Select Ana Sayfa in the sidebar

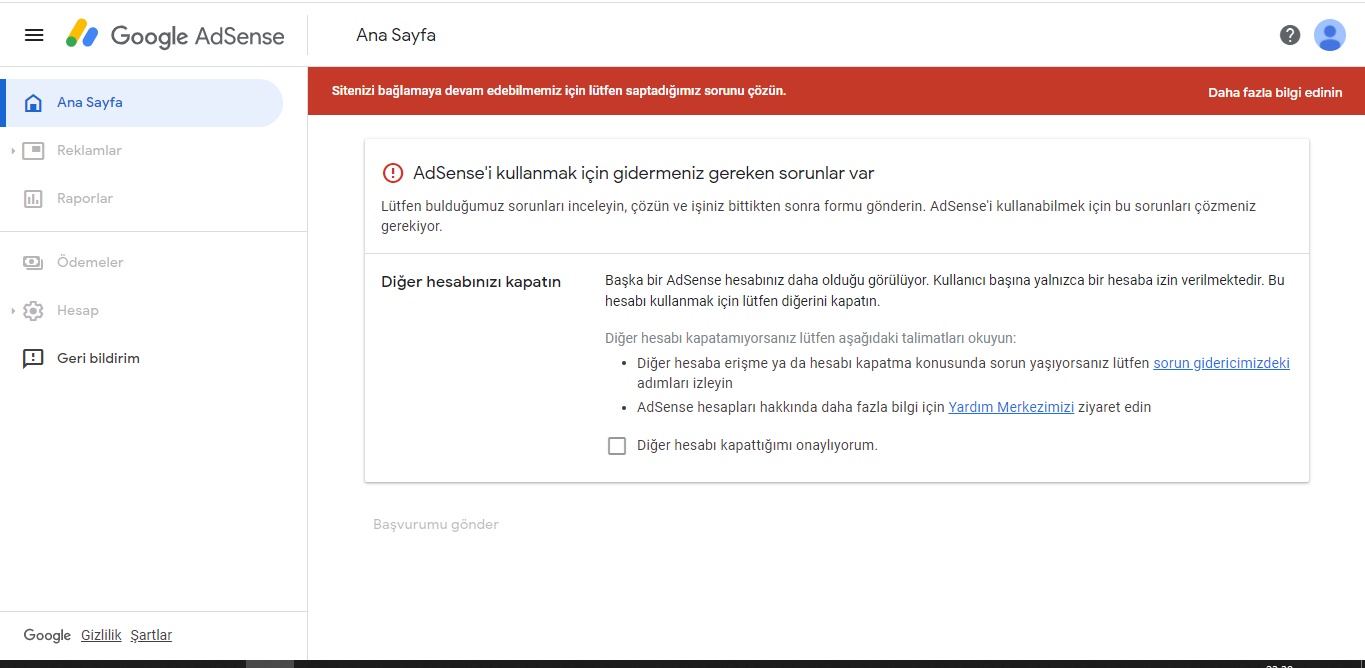pos(142,103)
